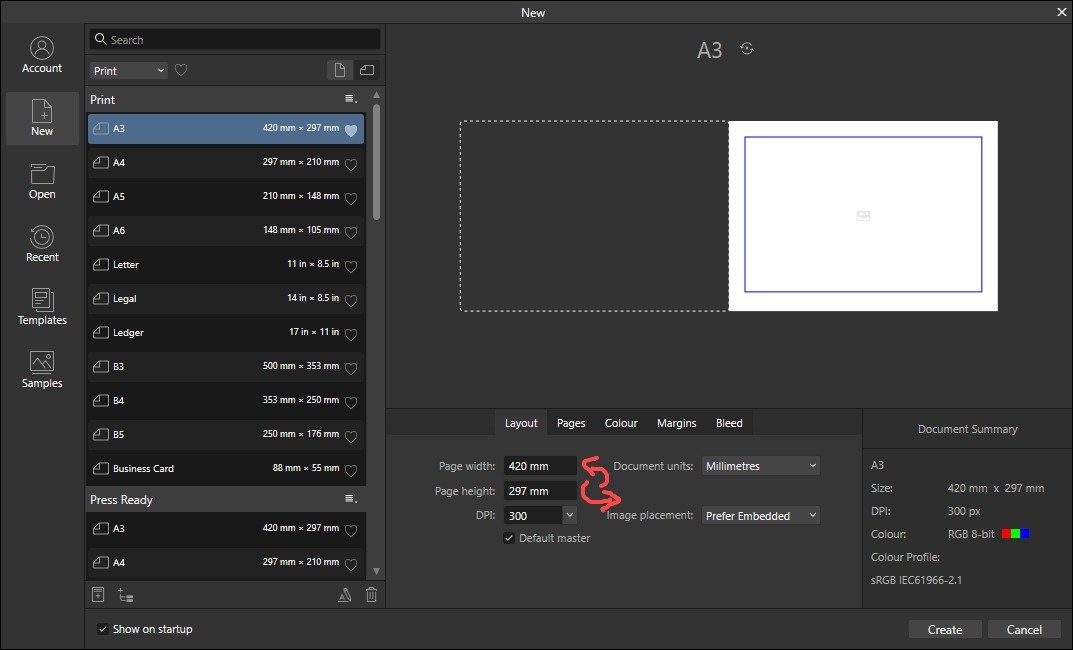The height and width of the screenshot is (650, 1073).
Task: Favourite the A4 preset with the heart
Action: point(351,163)
